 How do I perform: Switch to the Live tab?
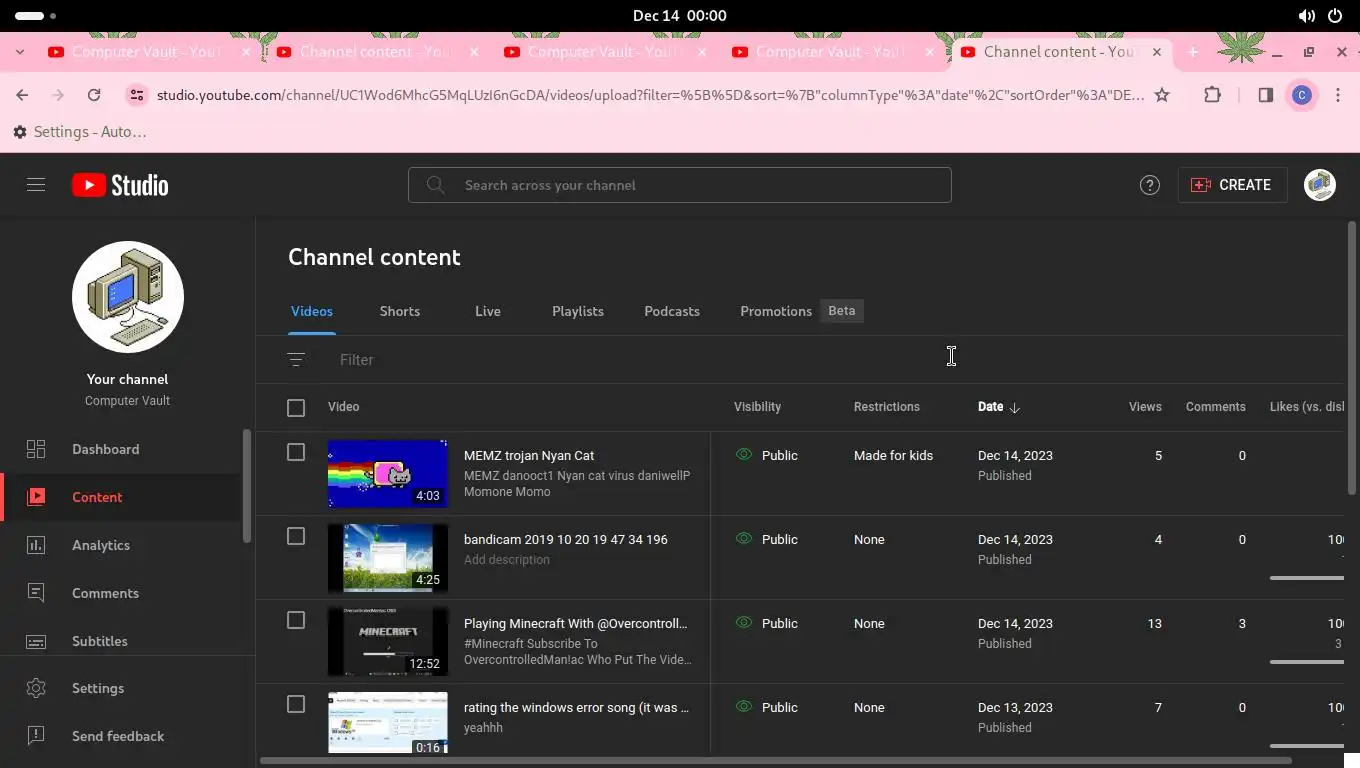(488, 311)
